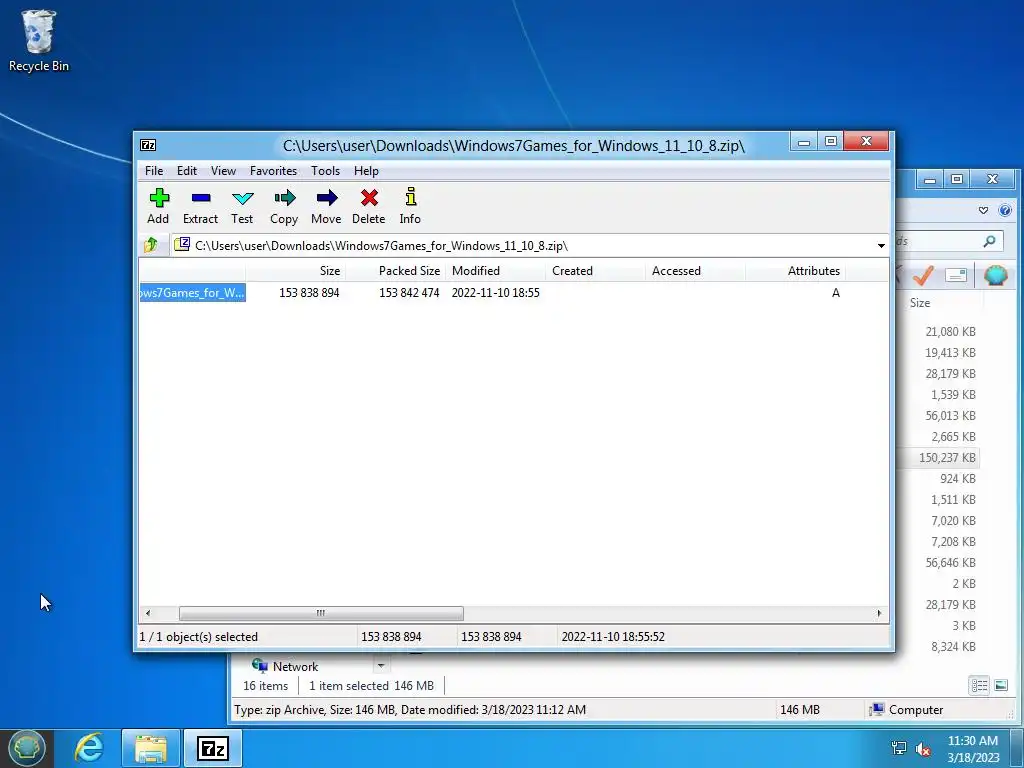Open the File menu
This screenshot has width=1024, height=768.
coord(154,170)
